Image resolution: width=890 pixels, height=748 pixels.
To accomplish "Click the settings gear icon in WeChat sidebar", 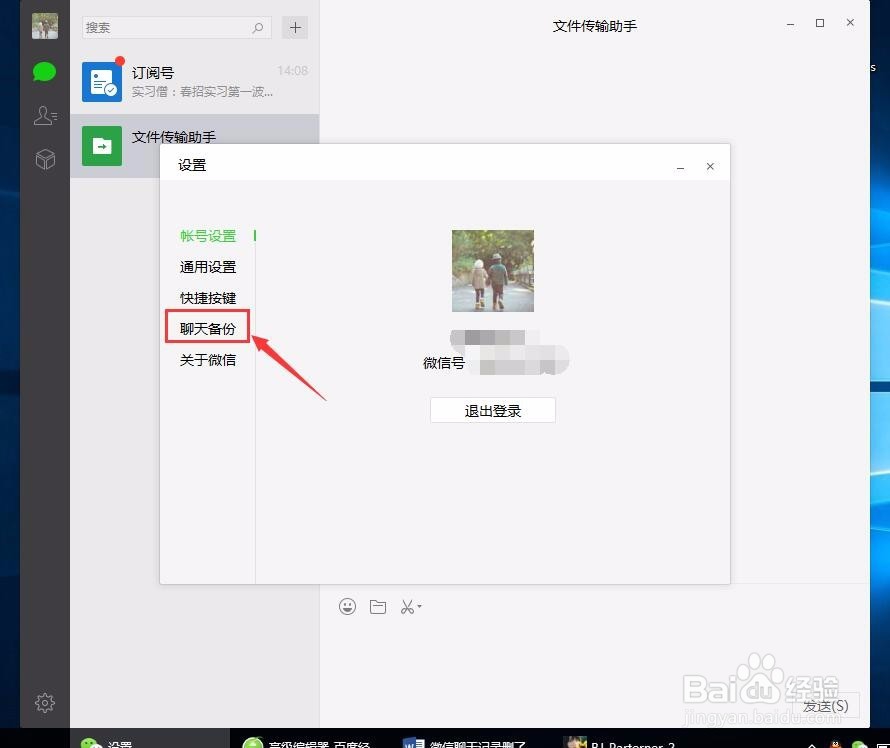I will (x=45, y=703).
